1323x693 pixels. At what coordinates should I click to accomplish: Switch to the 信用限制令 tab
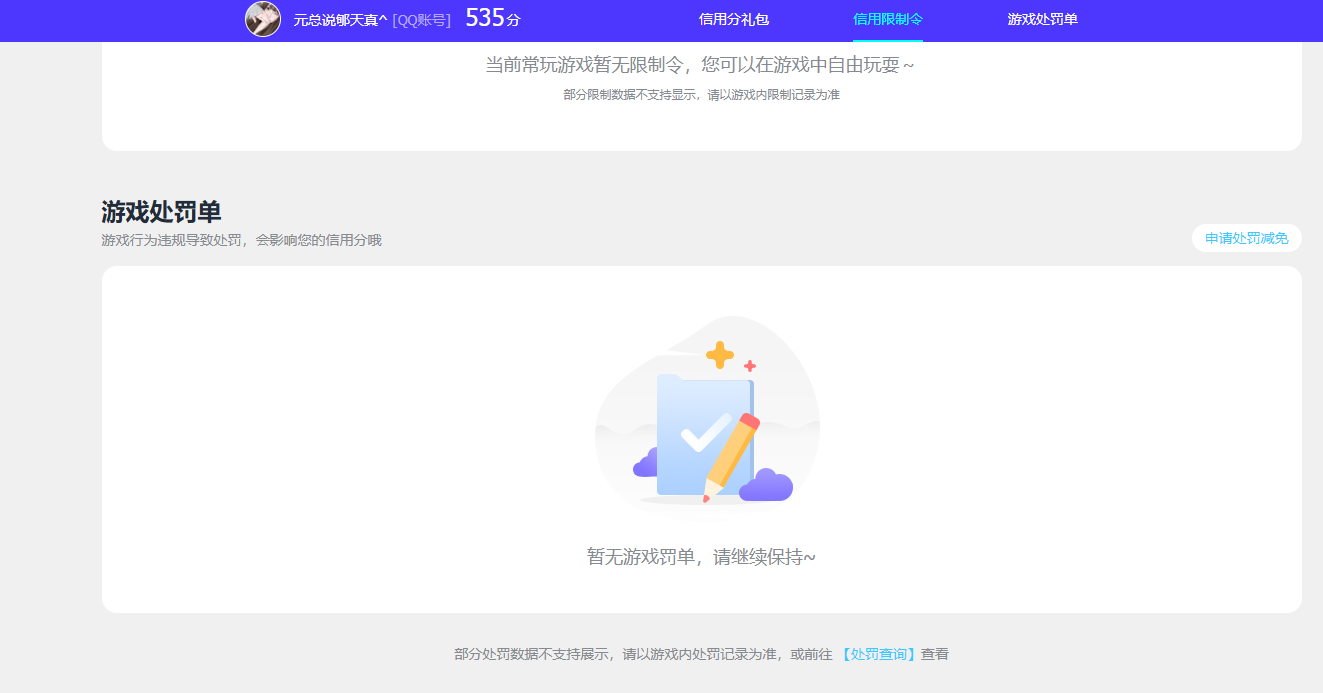point(888,19)
